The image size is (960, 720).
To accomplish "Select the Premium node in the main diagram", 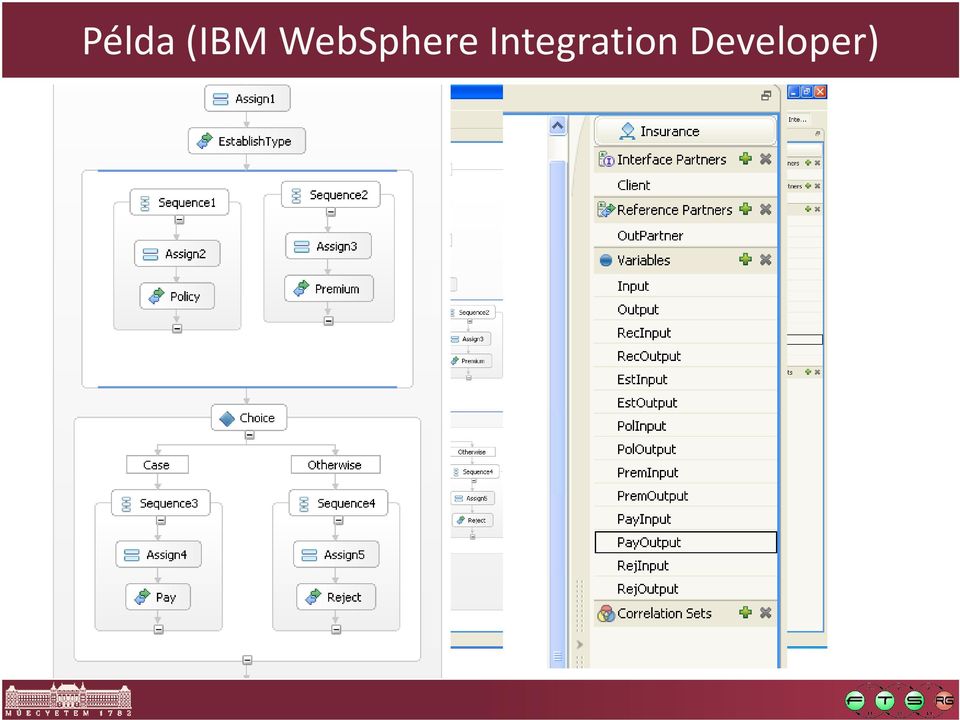I will [x=329, y=289].
